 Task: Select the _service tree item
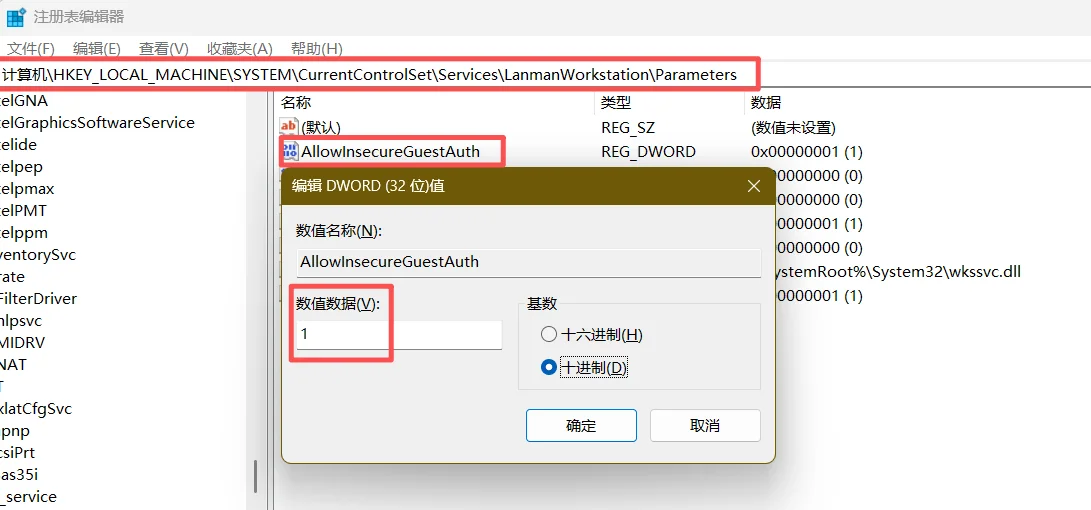click(29, 497)
